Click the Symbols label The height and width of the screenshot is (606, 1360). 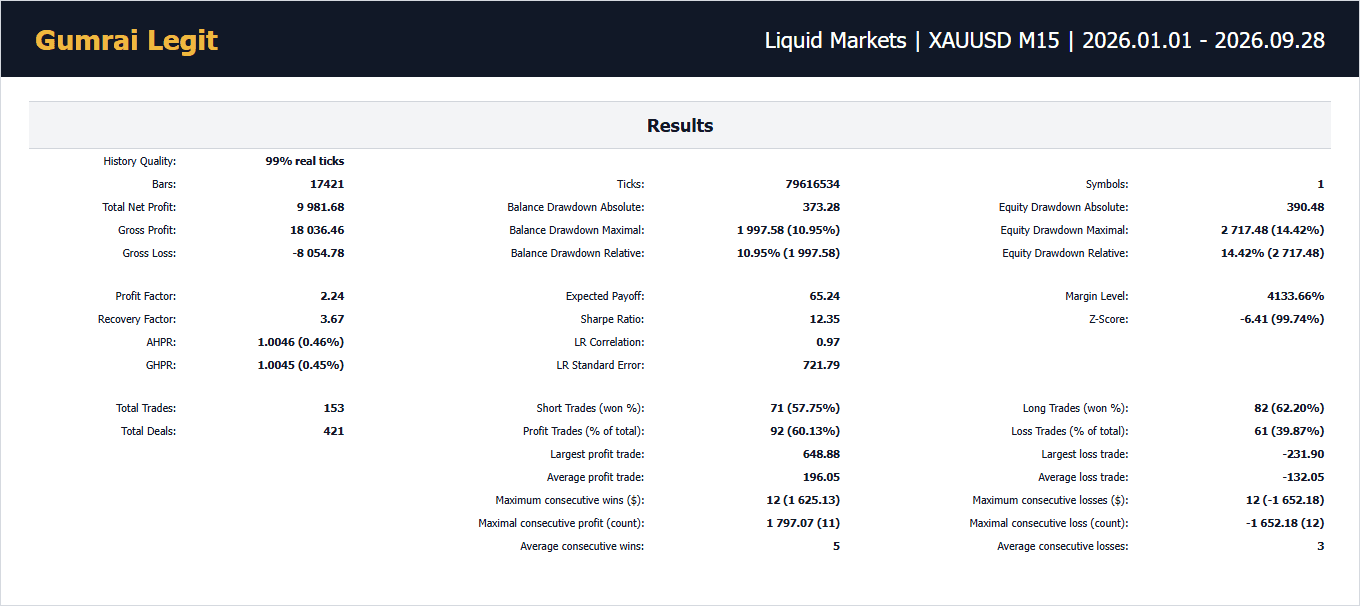pyautogui.click(x=1107, y=184)
